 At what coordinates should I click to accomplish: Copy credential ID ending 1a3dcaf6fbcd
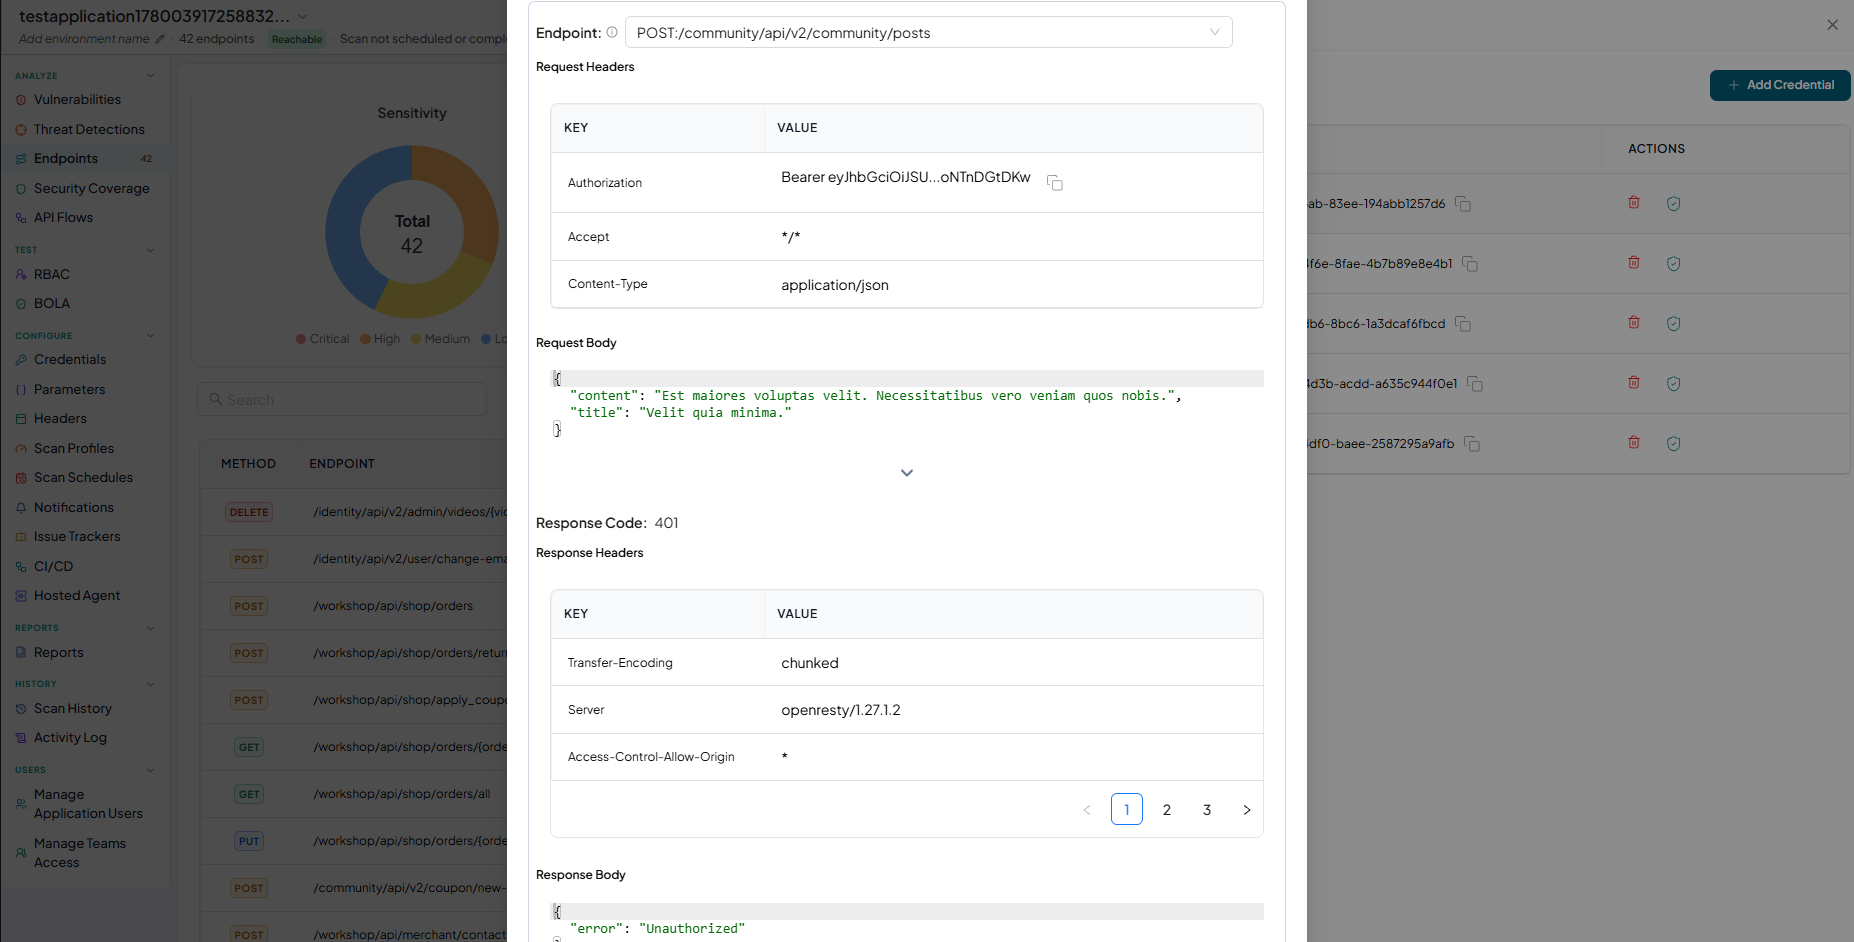tap(1463, 324)
